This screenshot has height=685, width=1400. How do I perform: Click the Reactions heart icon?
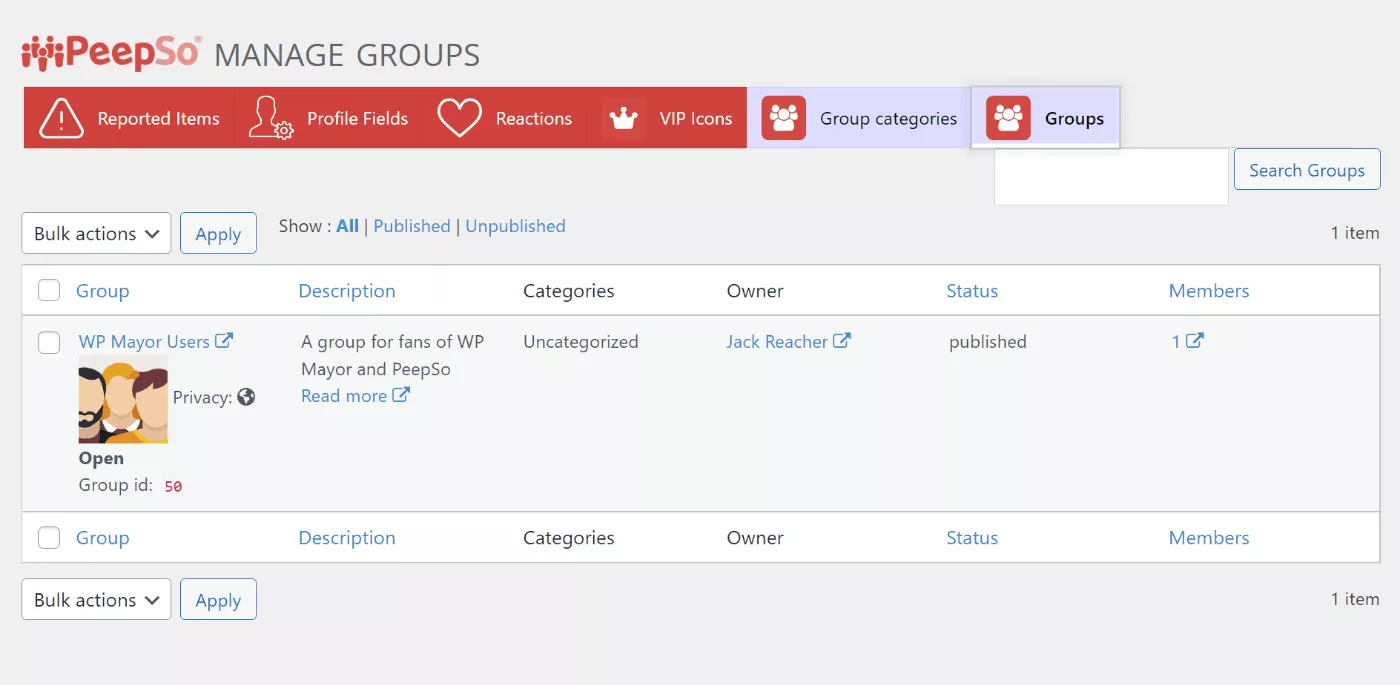click(460, 118)
